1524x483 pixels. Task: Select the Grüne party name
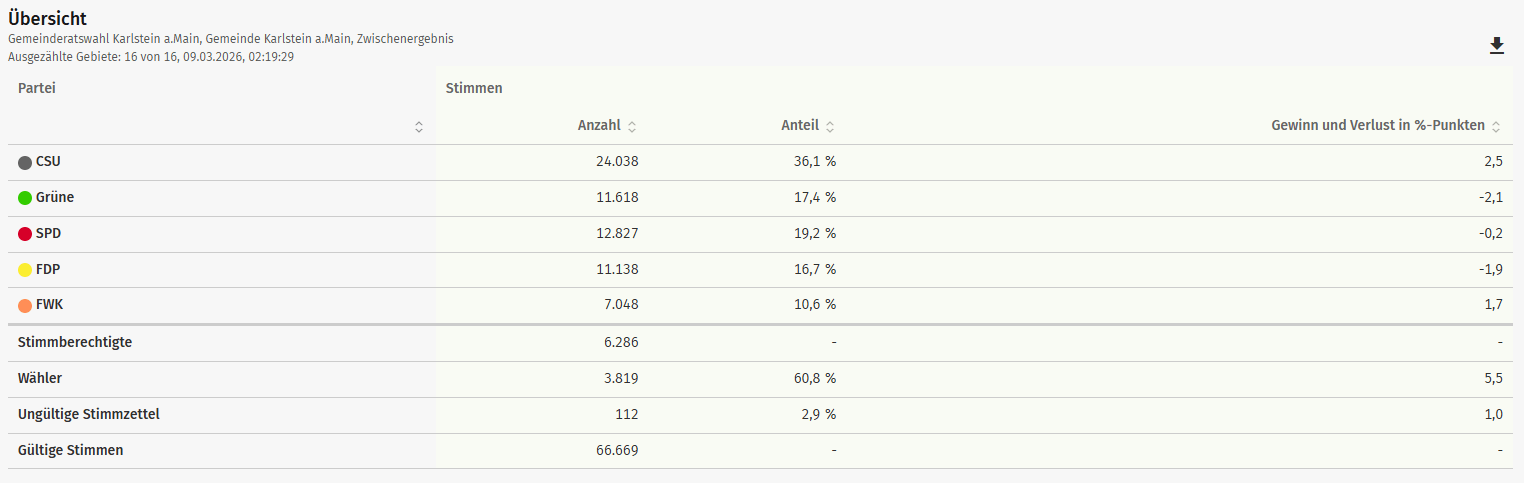55,198
